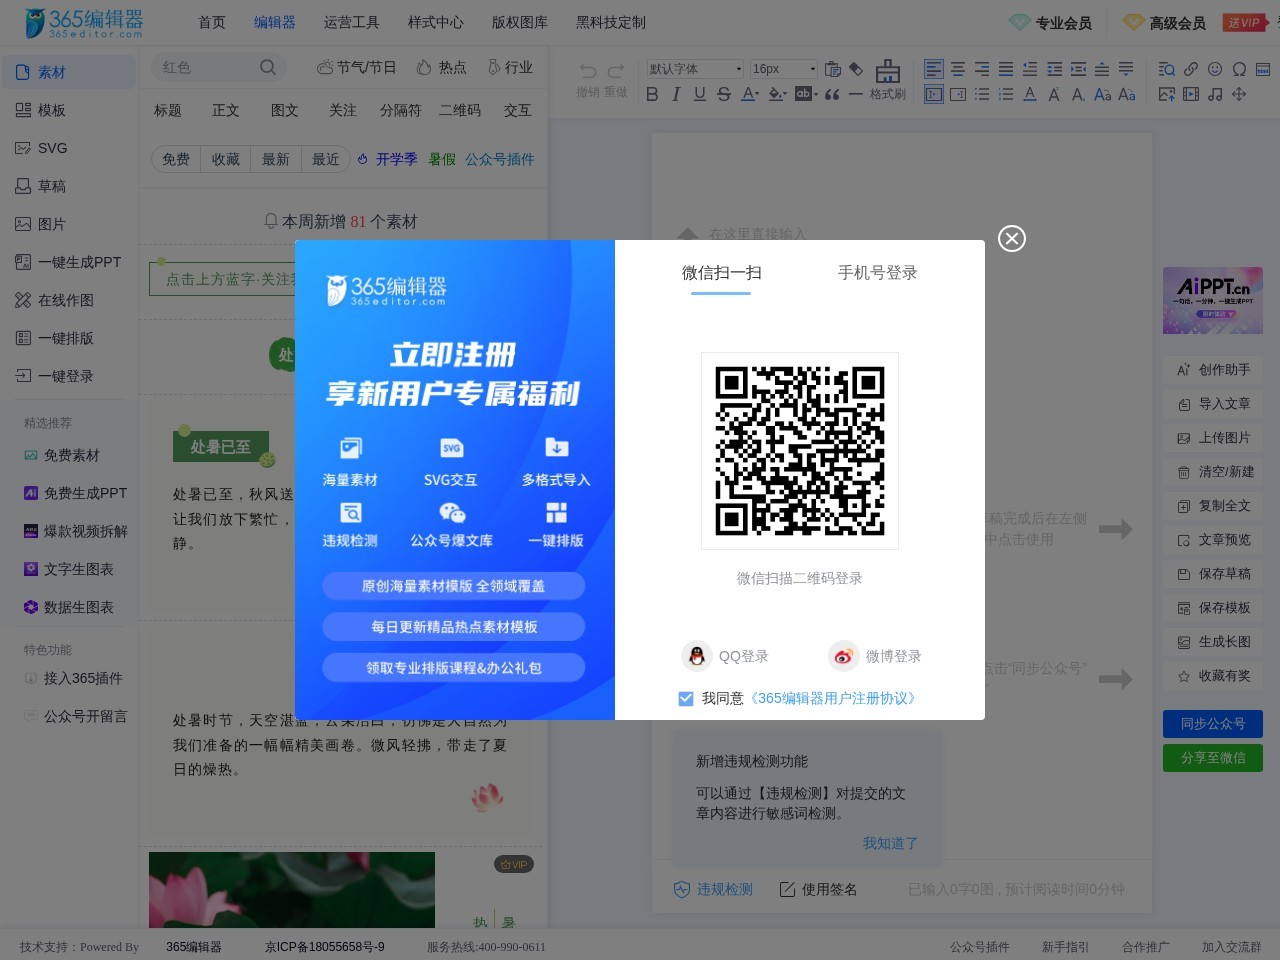Image resolution: width=1280 pixels, height=960 pixels.
Task: Toggle italic formatting
Action: (676, 94)
